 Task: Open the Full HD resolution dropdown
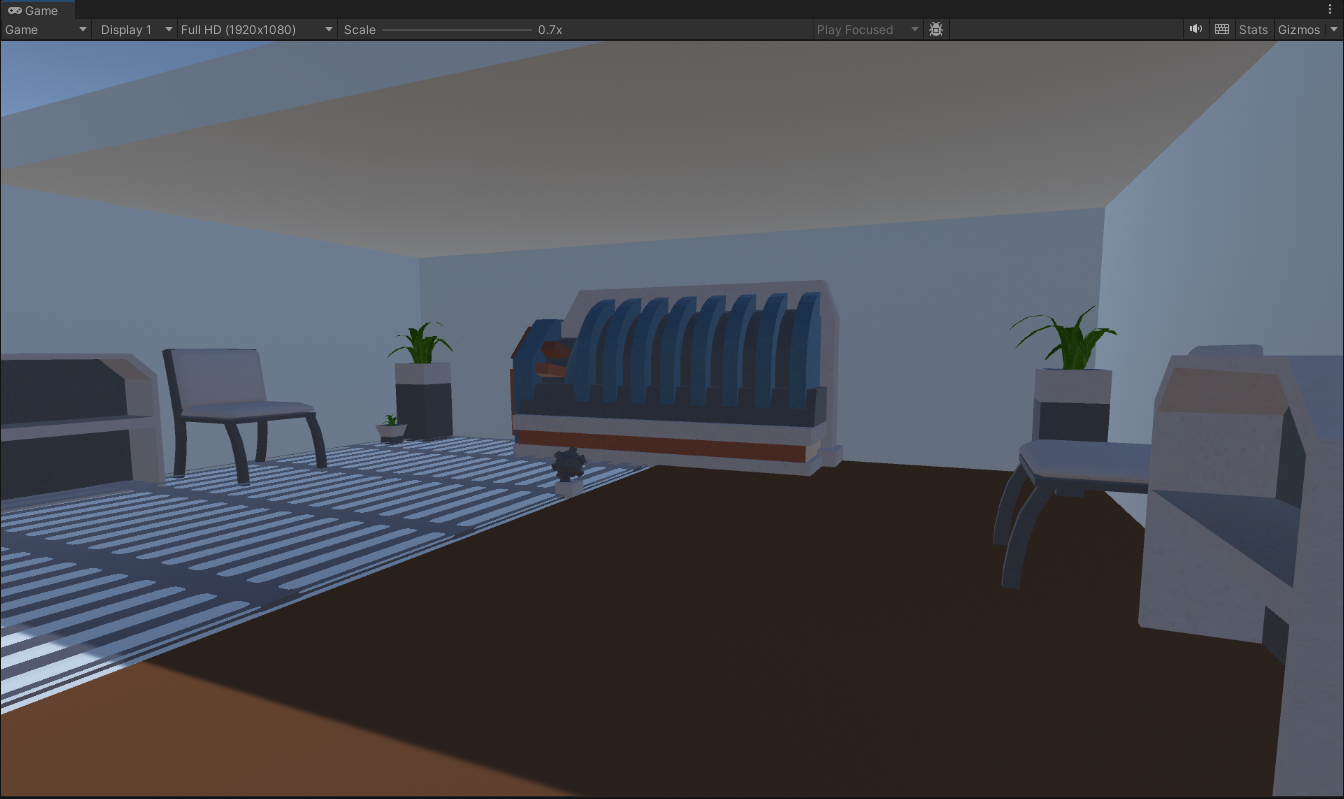tap(257, 30)
